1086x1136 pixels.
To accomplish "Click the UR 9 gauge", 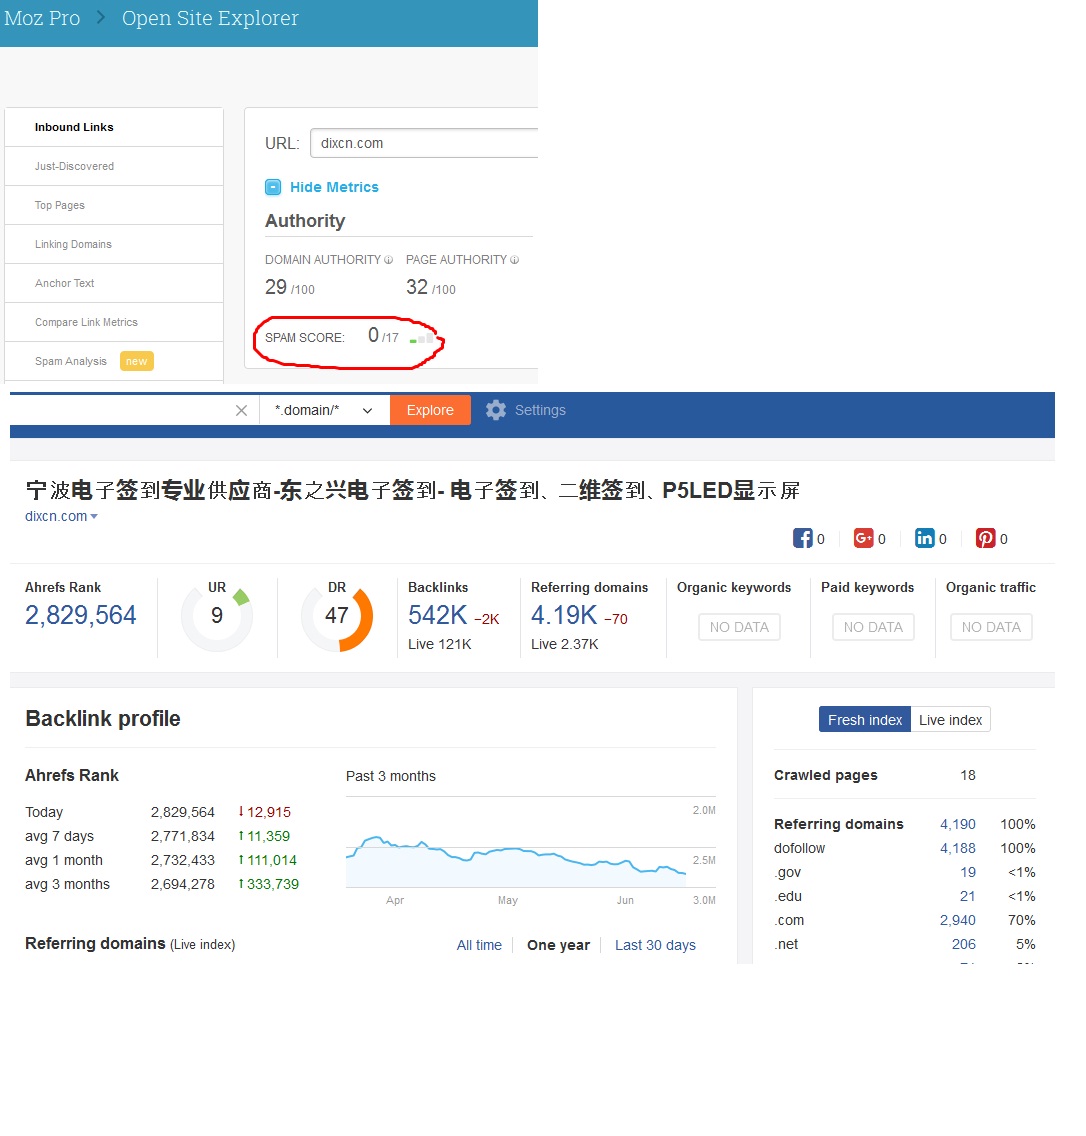I will click(x=217, y=616).
